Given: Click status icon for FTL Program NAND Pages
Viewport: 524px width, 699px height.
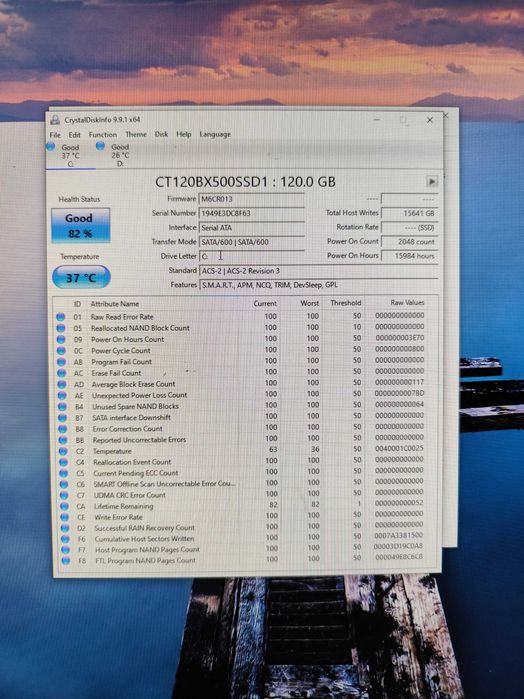Looking at the screenshot, I should (x=66, y=560).
